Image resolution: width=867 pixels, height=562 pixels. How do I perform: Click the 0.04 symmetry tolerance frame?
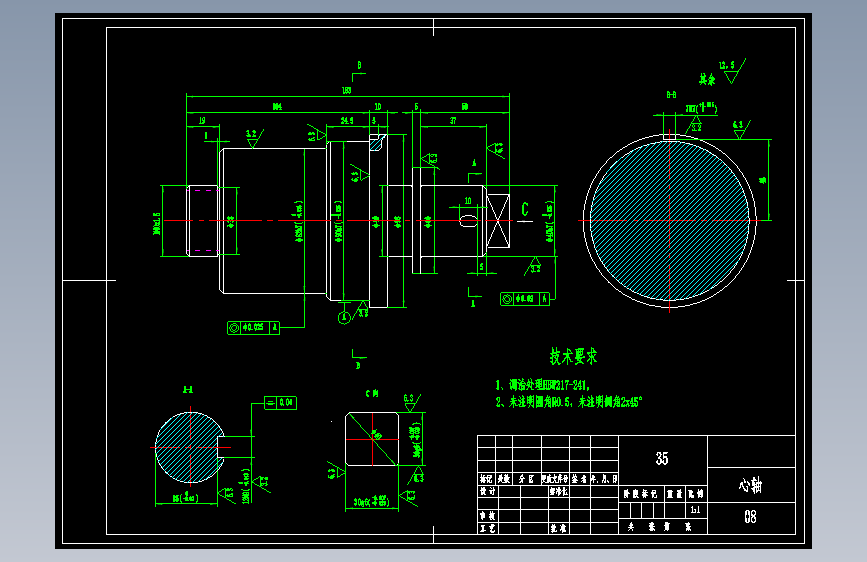coord(280,403)
